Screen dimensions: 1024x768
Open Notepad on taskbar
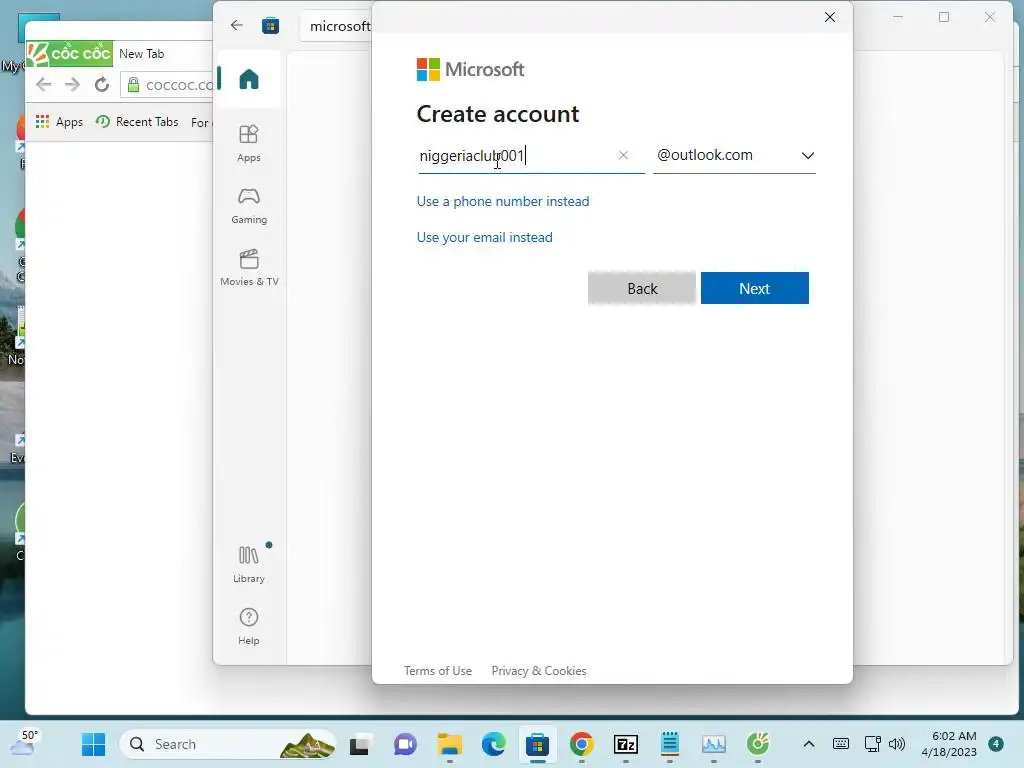click(669, 744)
